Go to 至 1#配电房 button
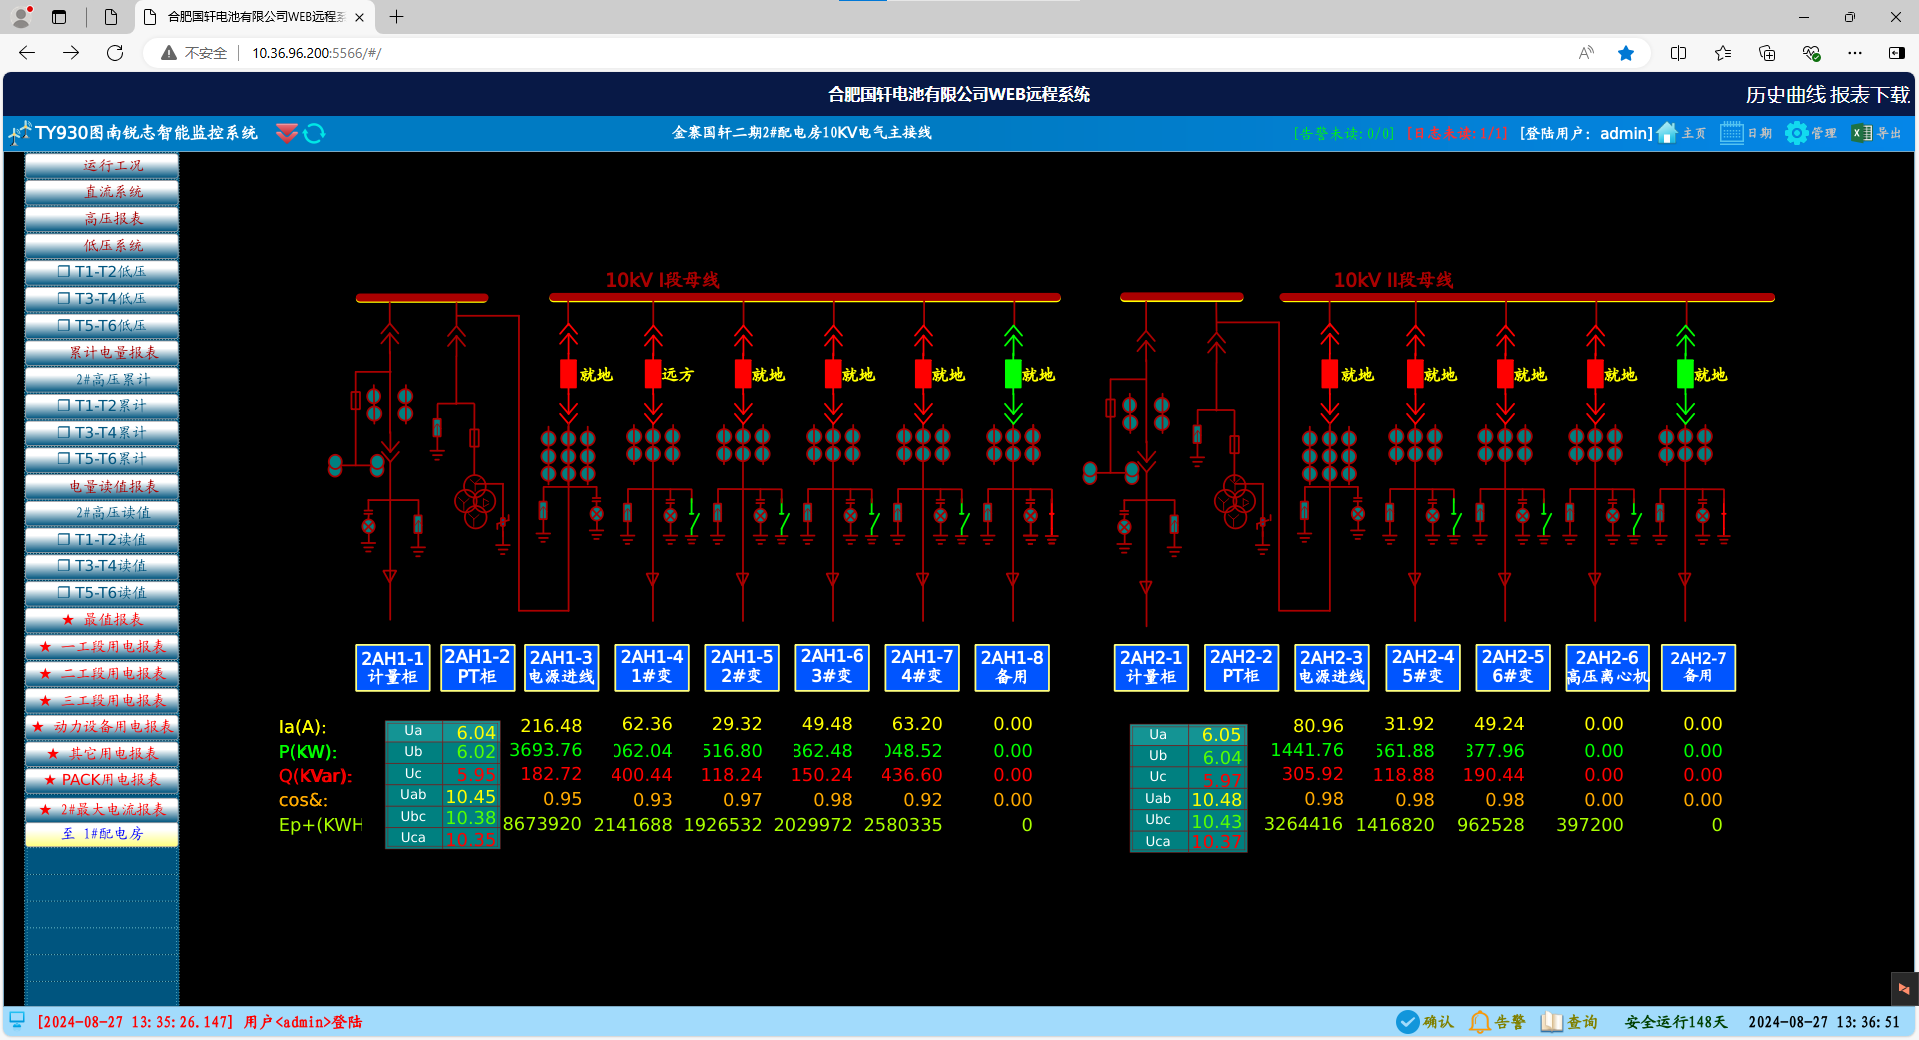 [102, 834]
